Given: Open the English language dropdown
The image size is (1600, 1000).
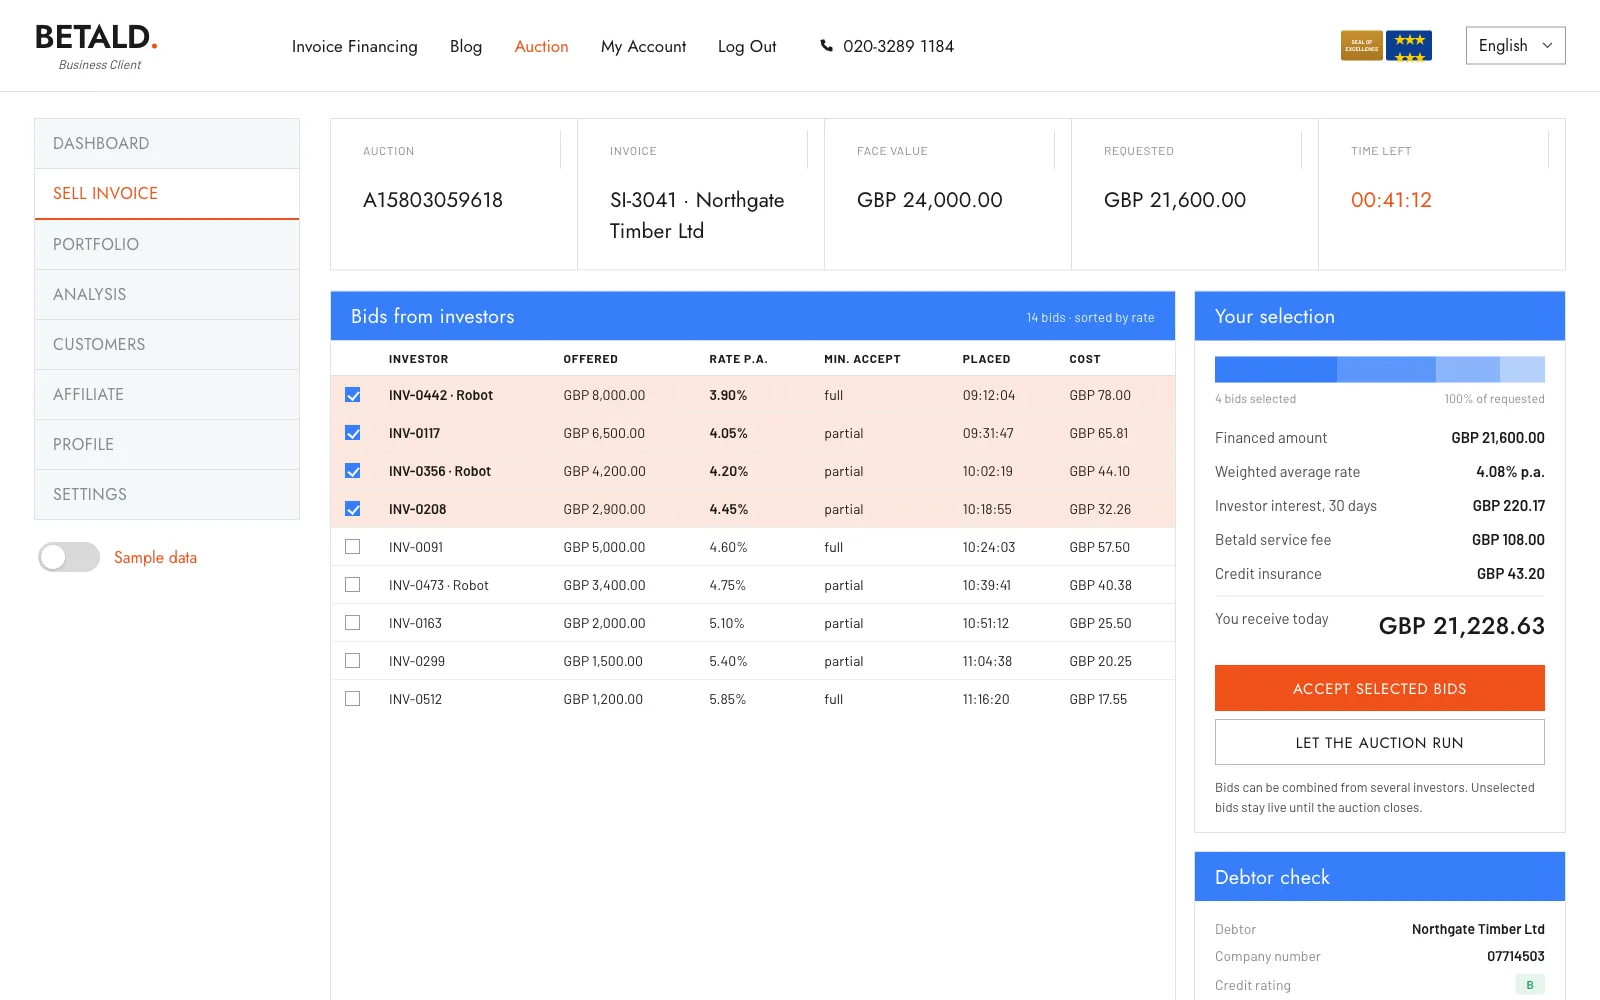Looking at the screenshot, I should (x=1515, y=46).
